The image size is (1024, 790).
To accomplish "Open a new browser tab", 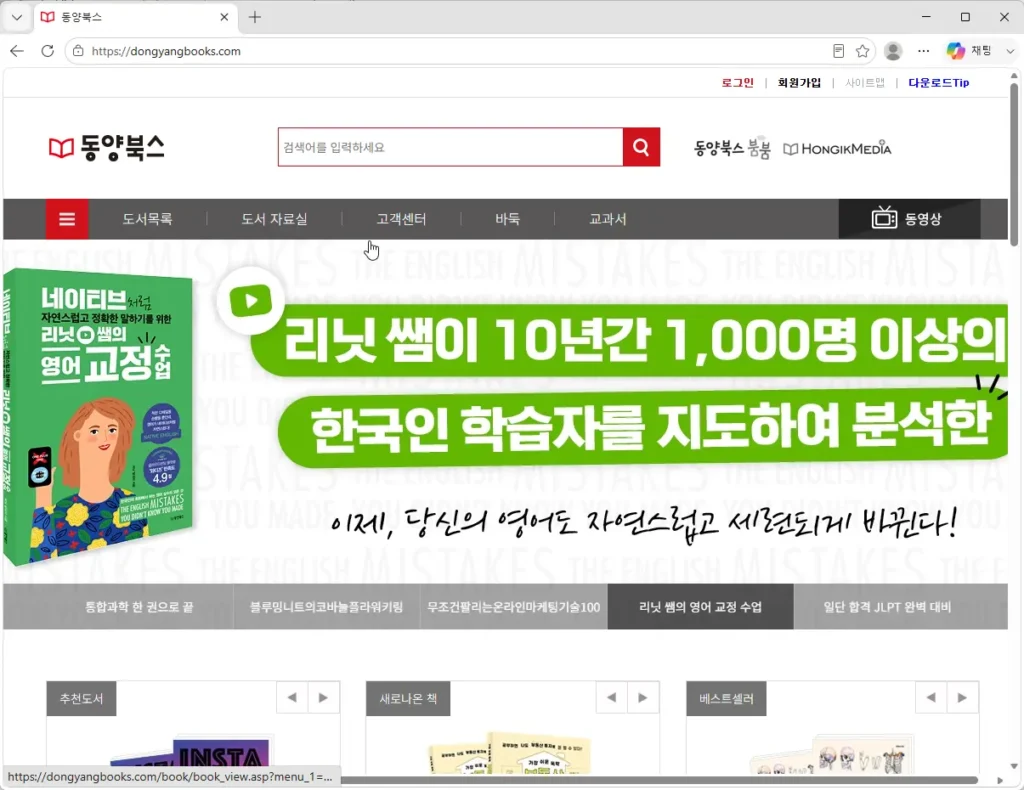I will pyautogui.click(x=255, y=17).
